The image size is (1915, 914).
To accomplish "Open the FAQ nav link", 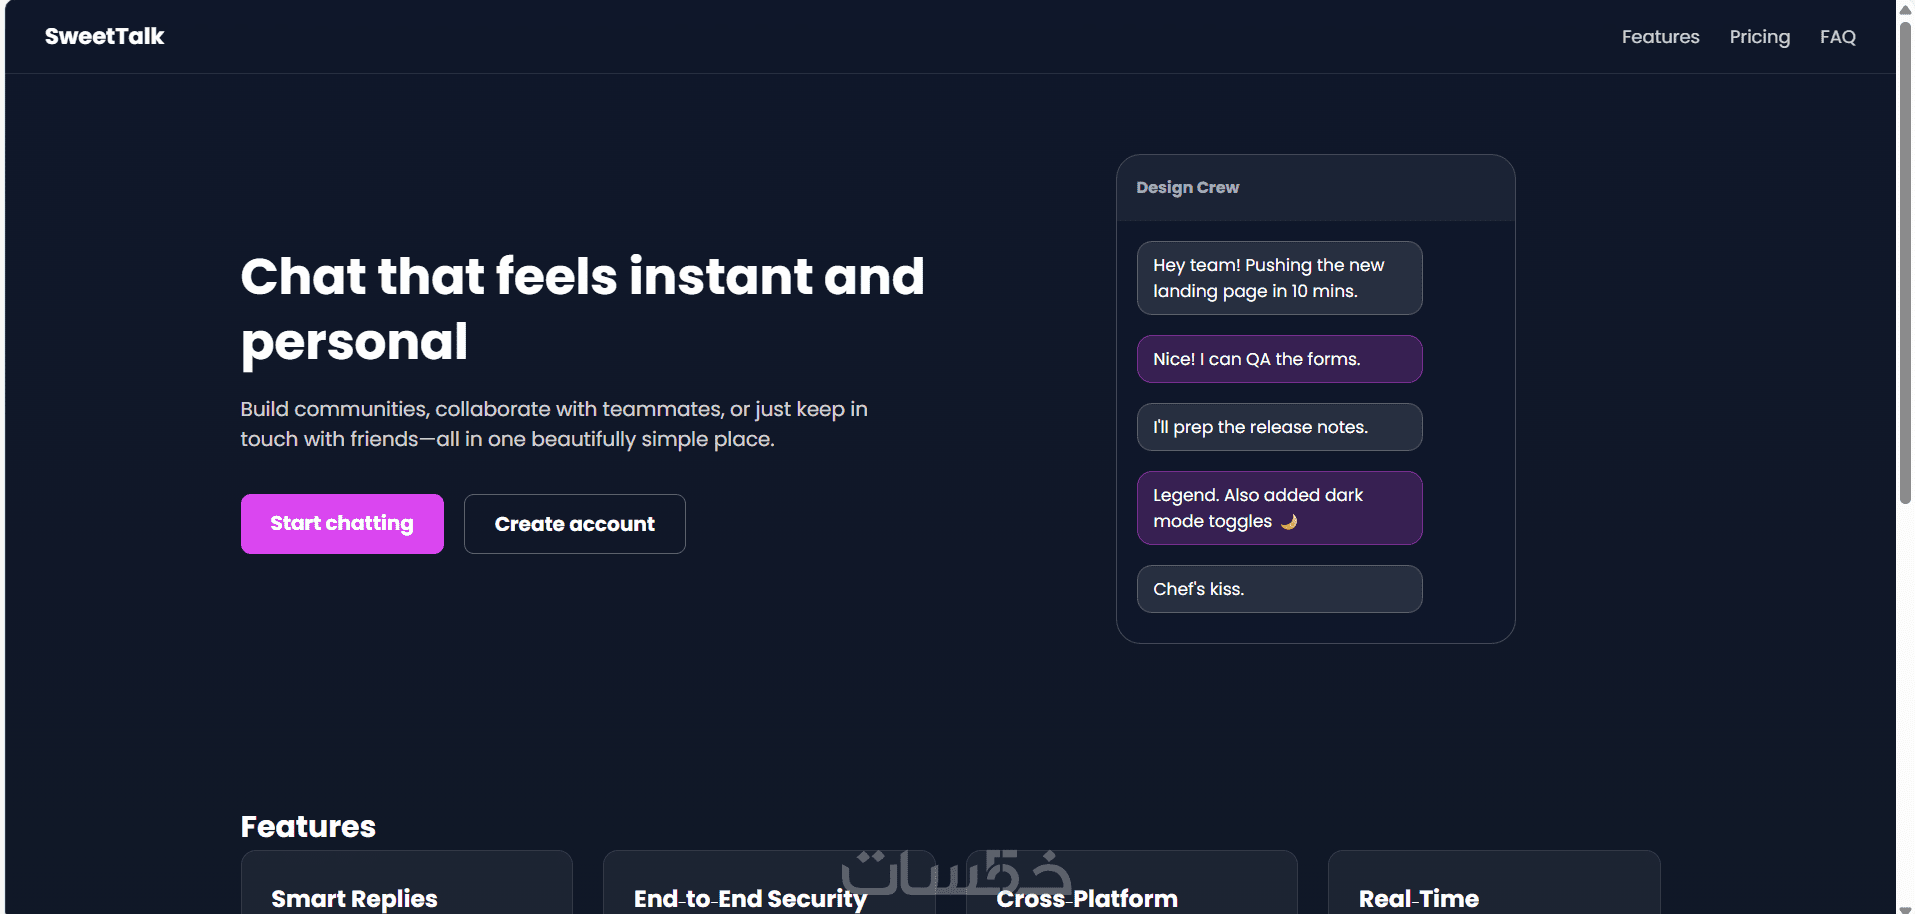I will [x=1837, y=37].
